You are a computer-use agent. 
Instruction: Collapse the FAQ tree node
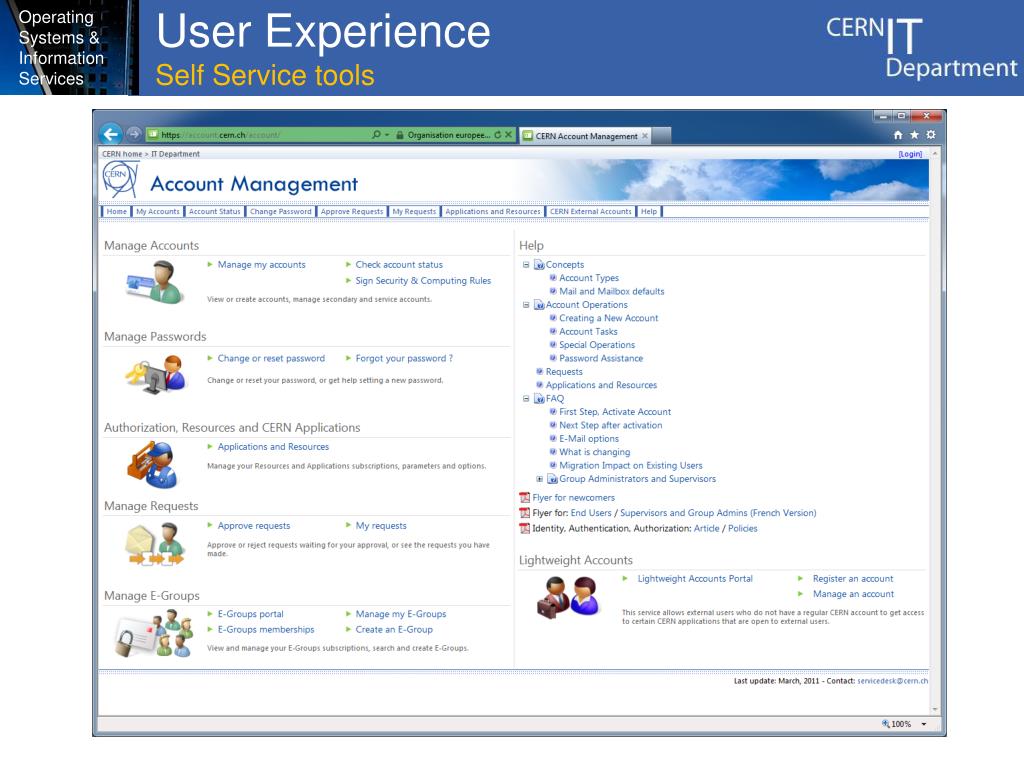[x=526, y=398]
